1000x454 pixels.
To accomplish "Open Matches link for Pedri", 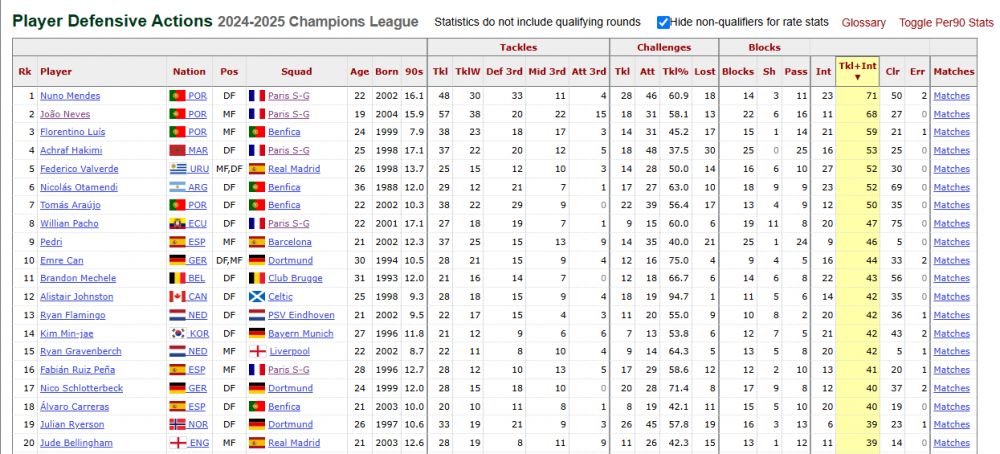I will [952, 242].
